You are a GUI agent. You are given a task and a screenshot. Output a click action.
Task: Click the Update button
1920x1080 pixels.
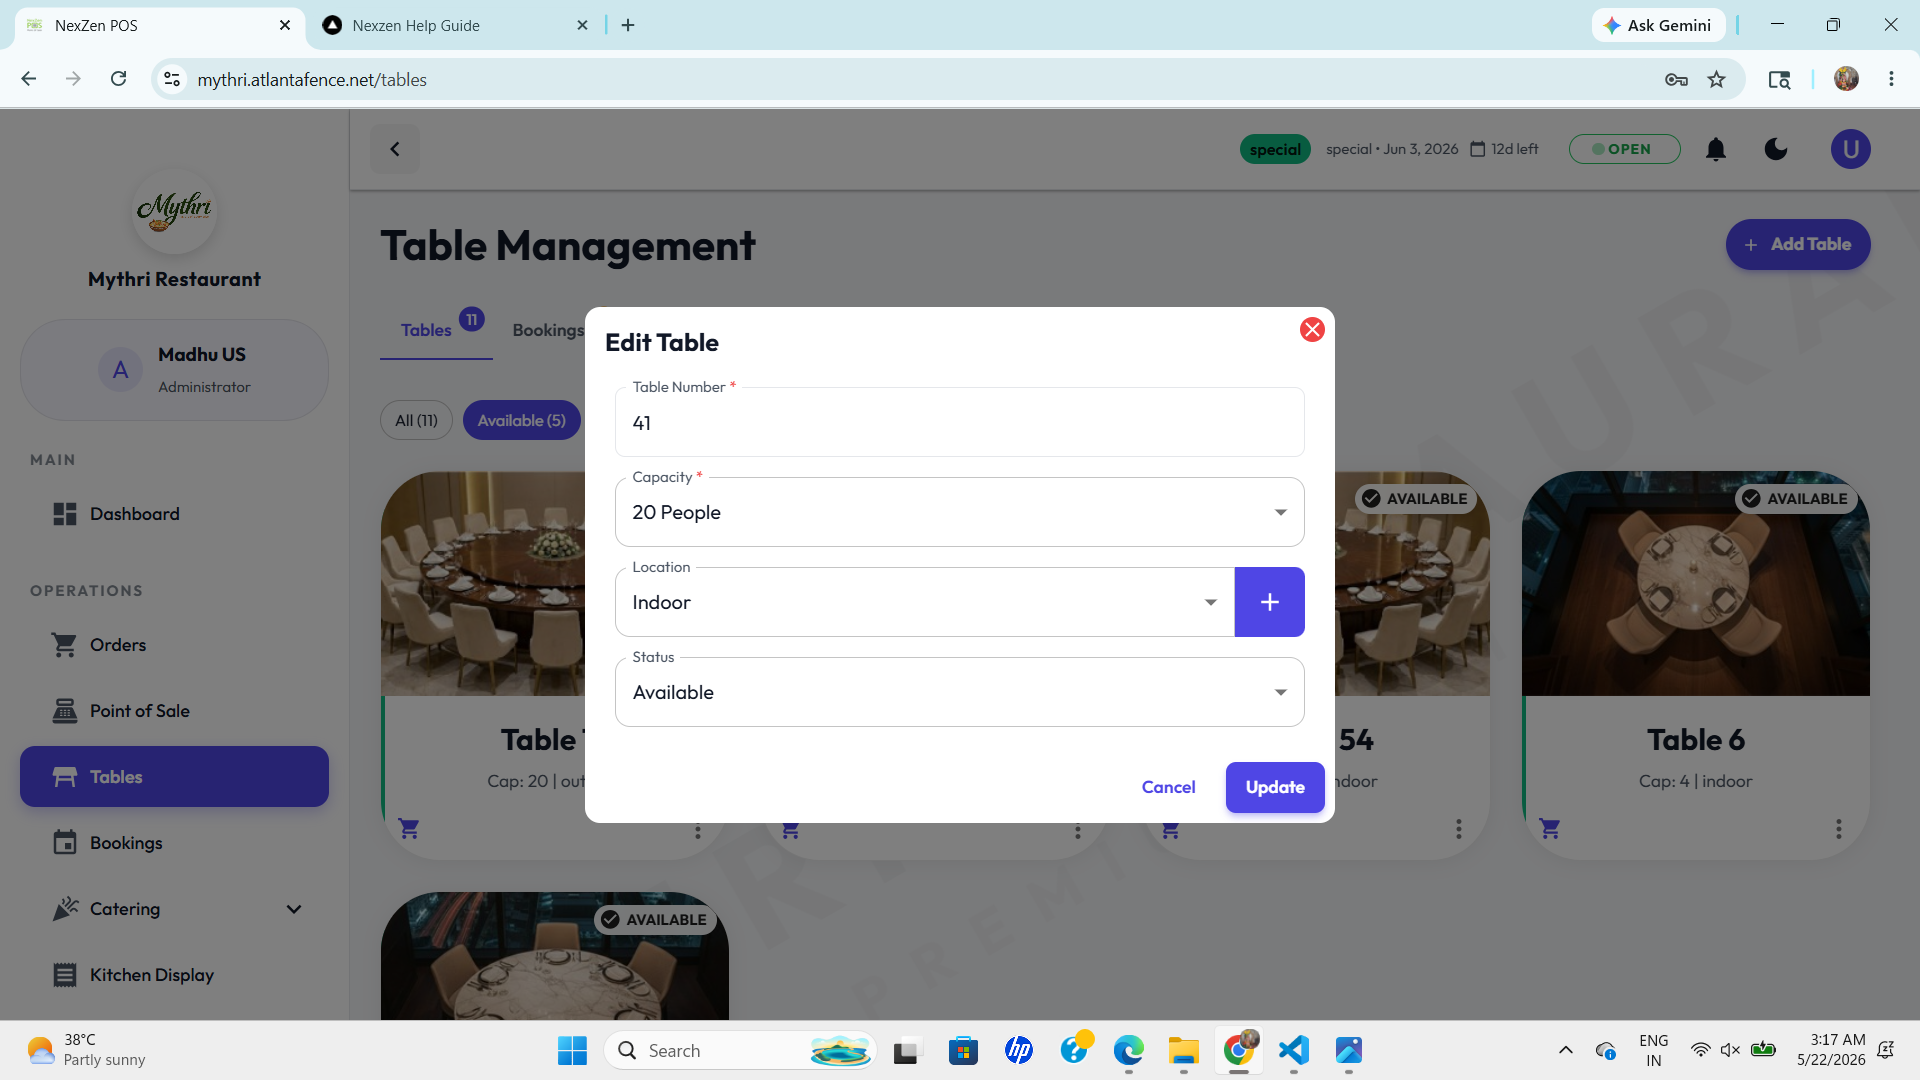coord(1275,787)
